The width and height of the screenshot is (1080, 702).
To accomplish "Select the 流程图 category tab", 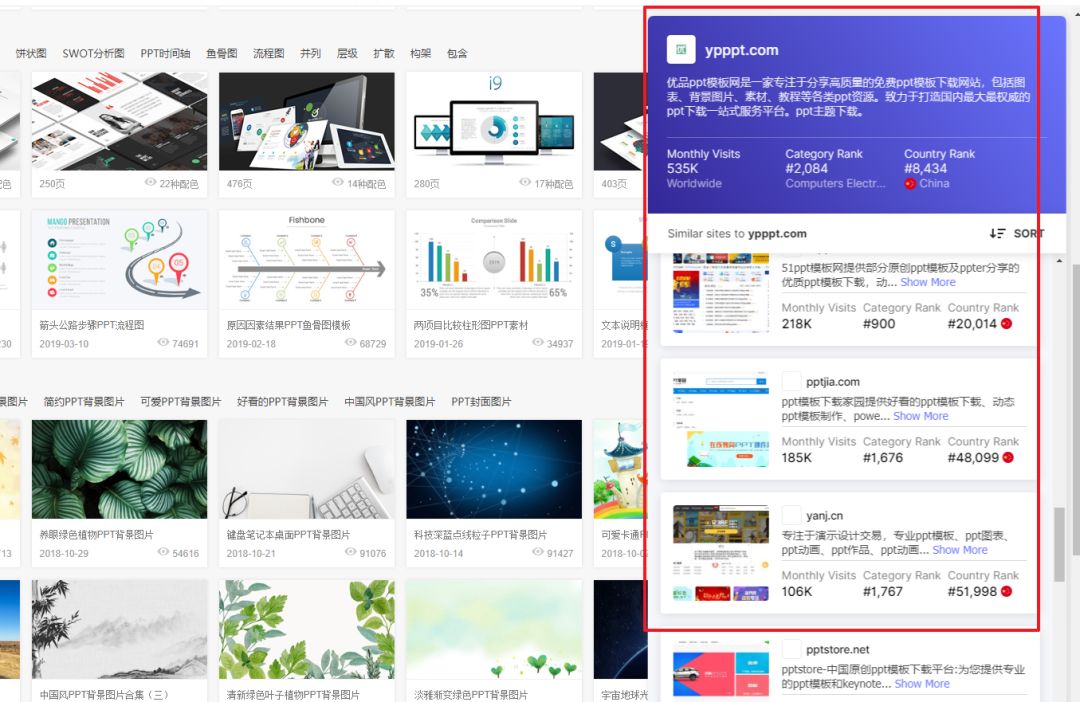I will 269,53.
